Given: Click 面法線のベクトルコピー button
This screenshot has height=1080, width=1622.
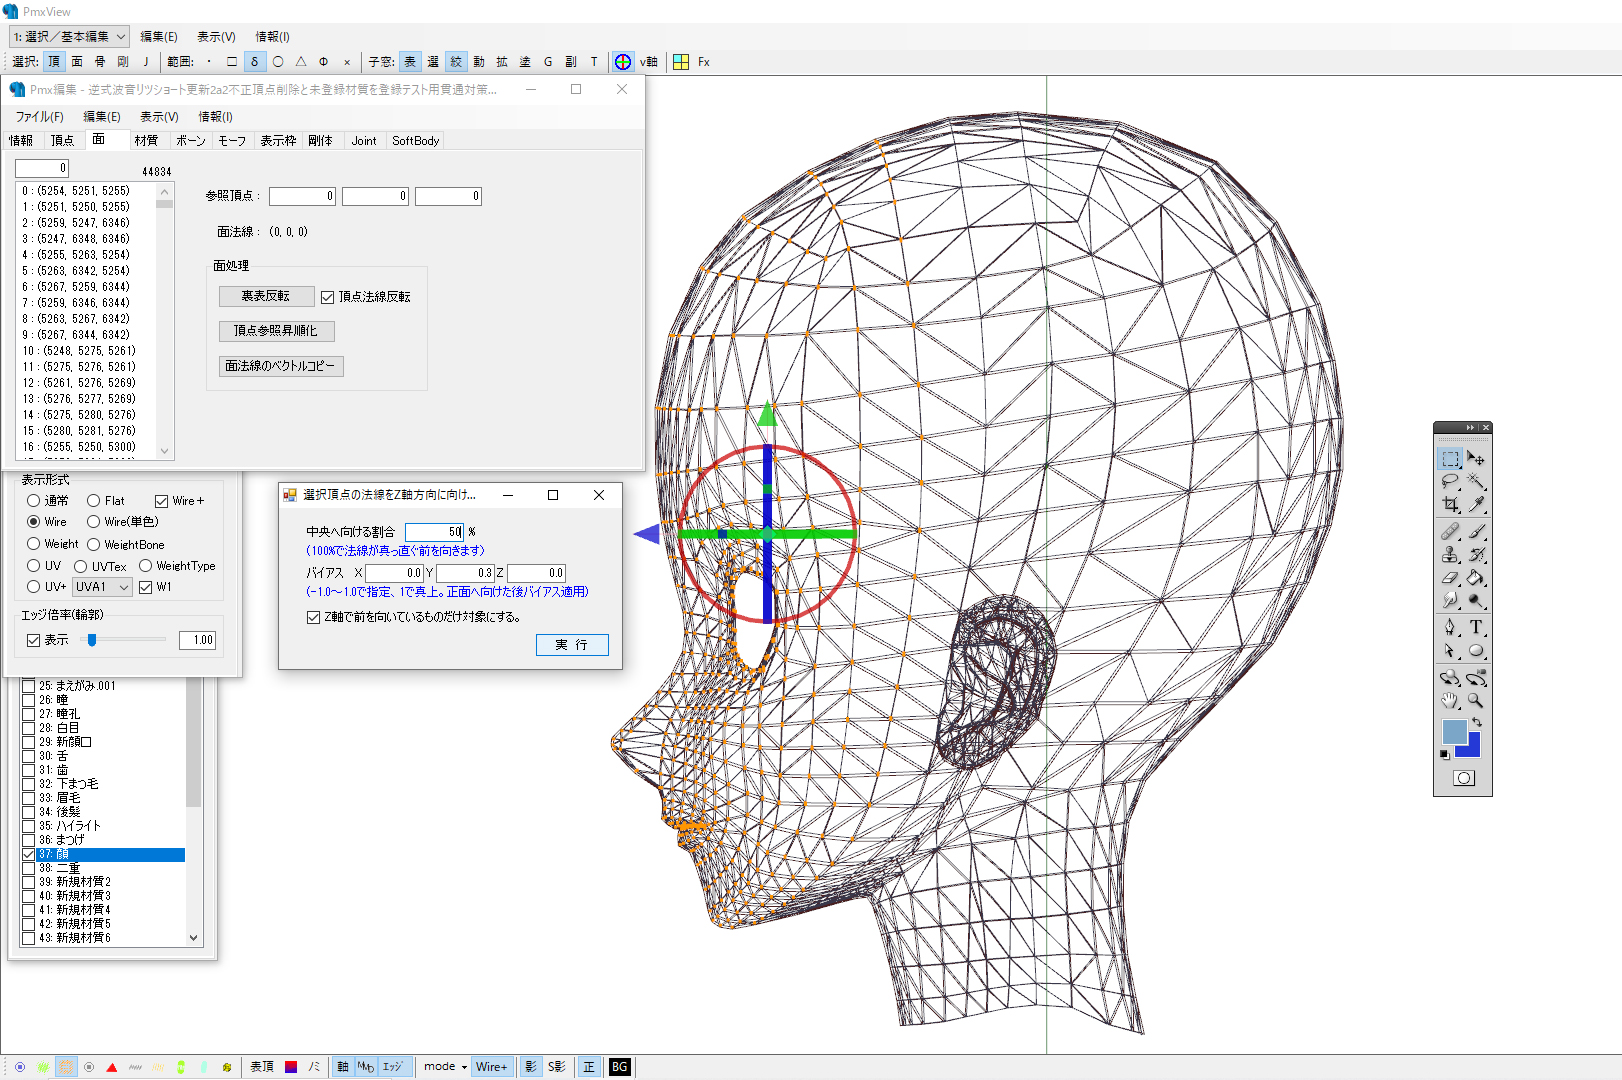Looking at the screenshot, I should 281,366.
